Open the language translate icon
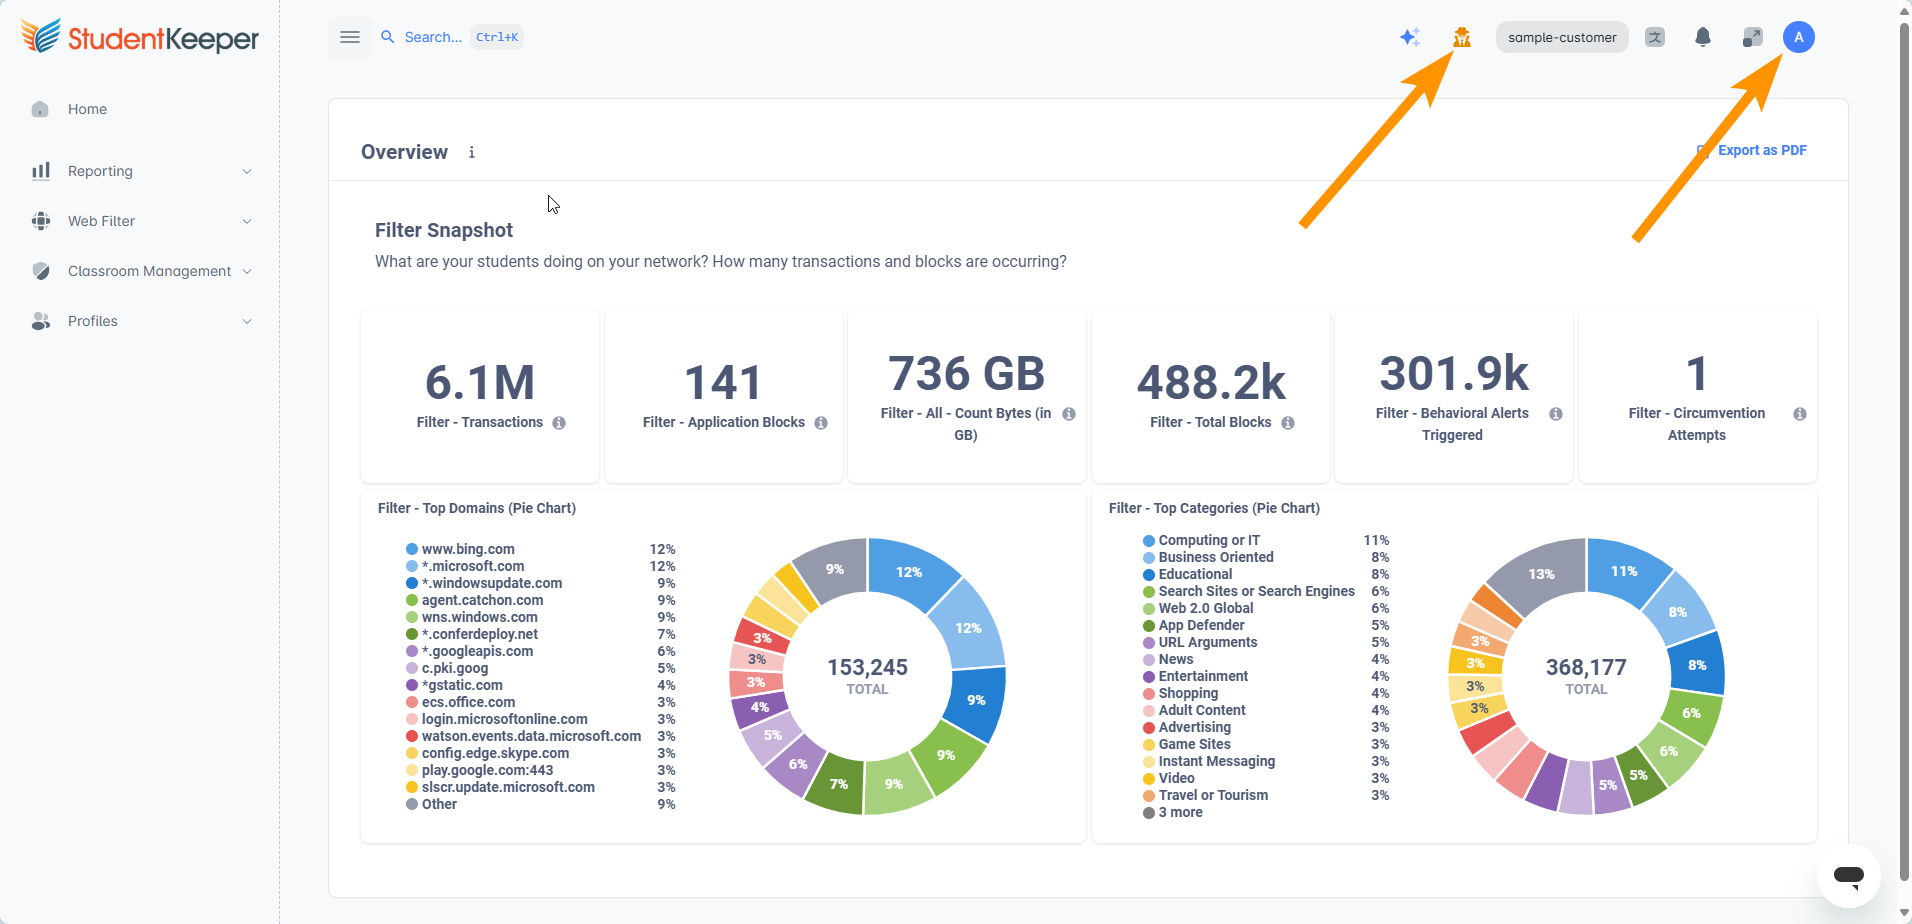1912x924 pixels. [1655, 37]
